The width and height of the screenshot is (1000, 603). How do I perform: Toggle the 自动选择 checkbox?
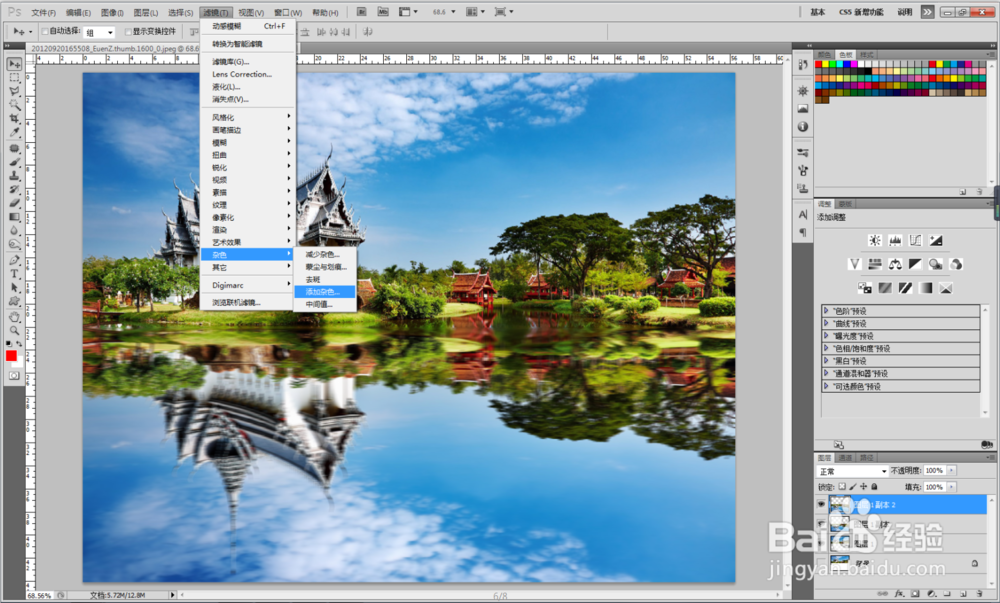point(45,31)
